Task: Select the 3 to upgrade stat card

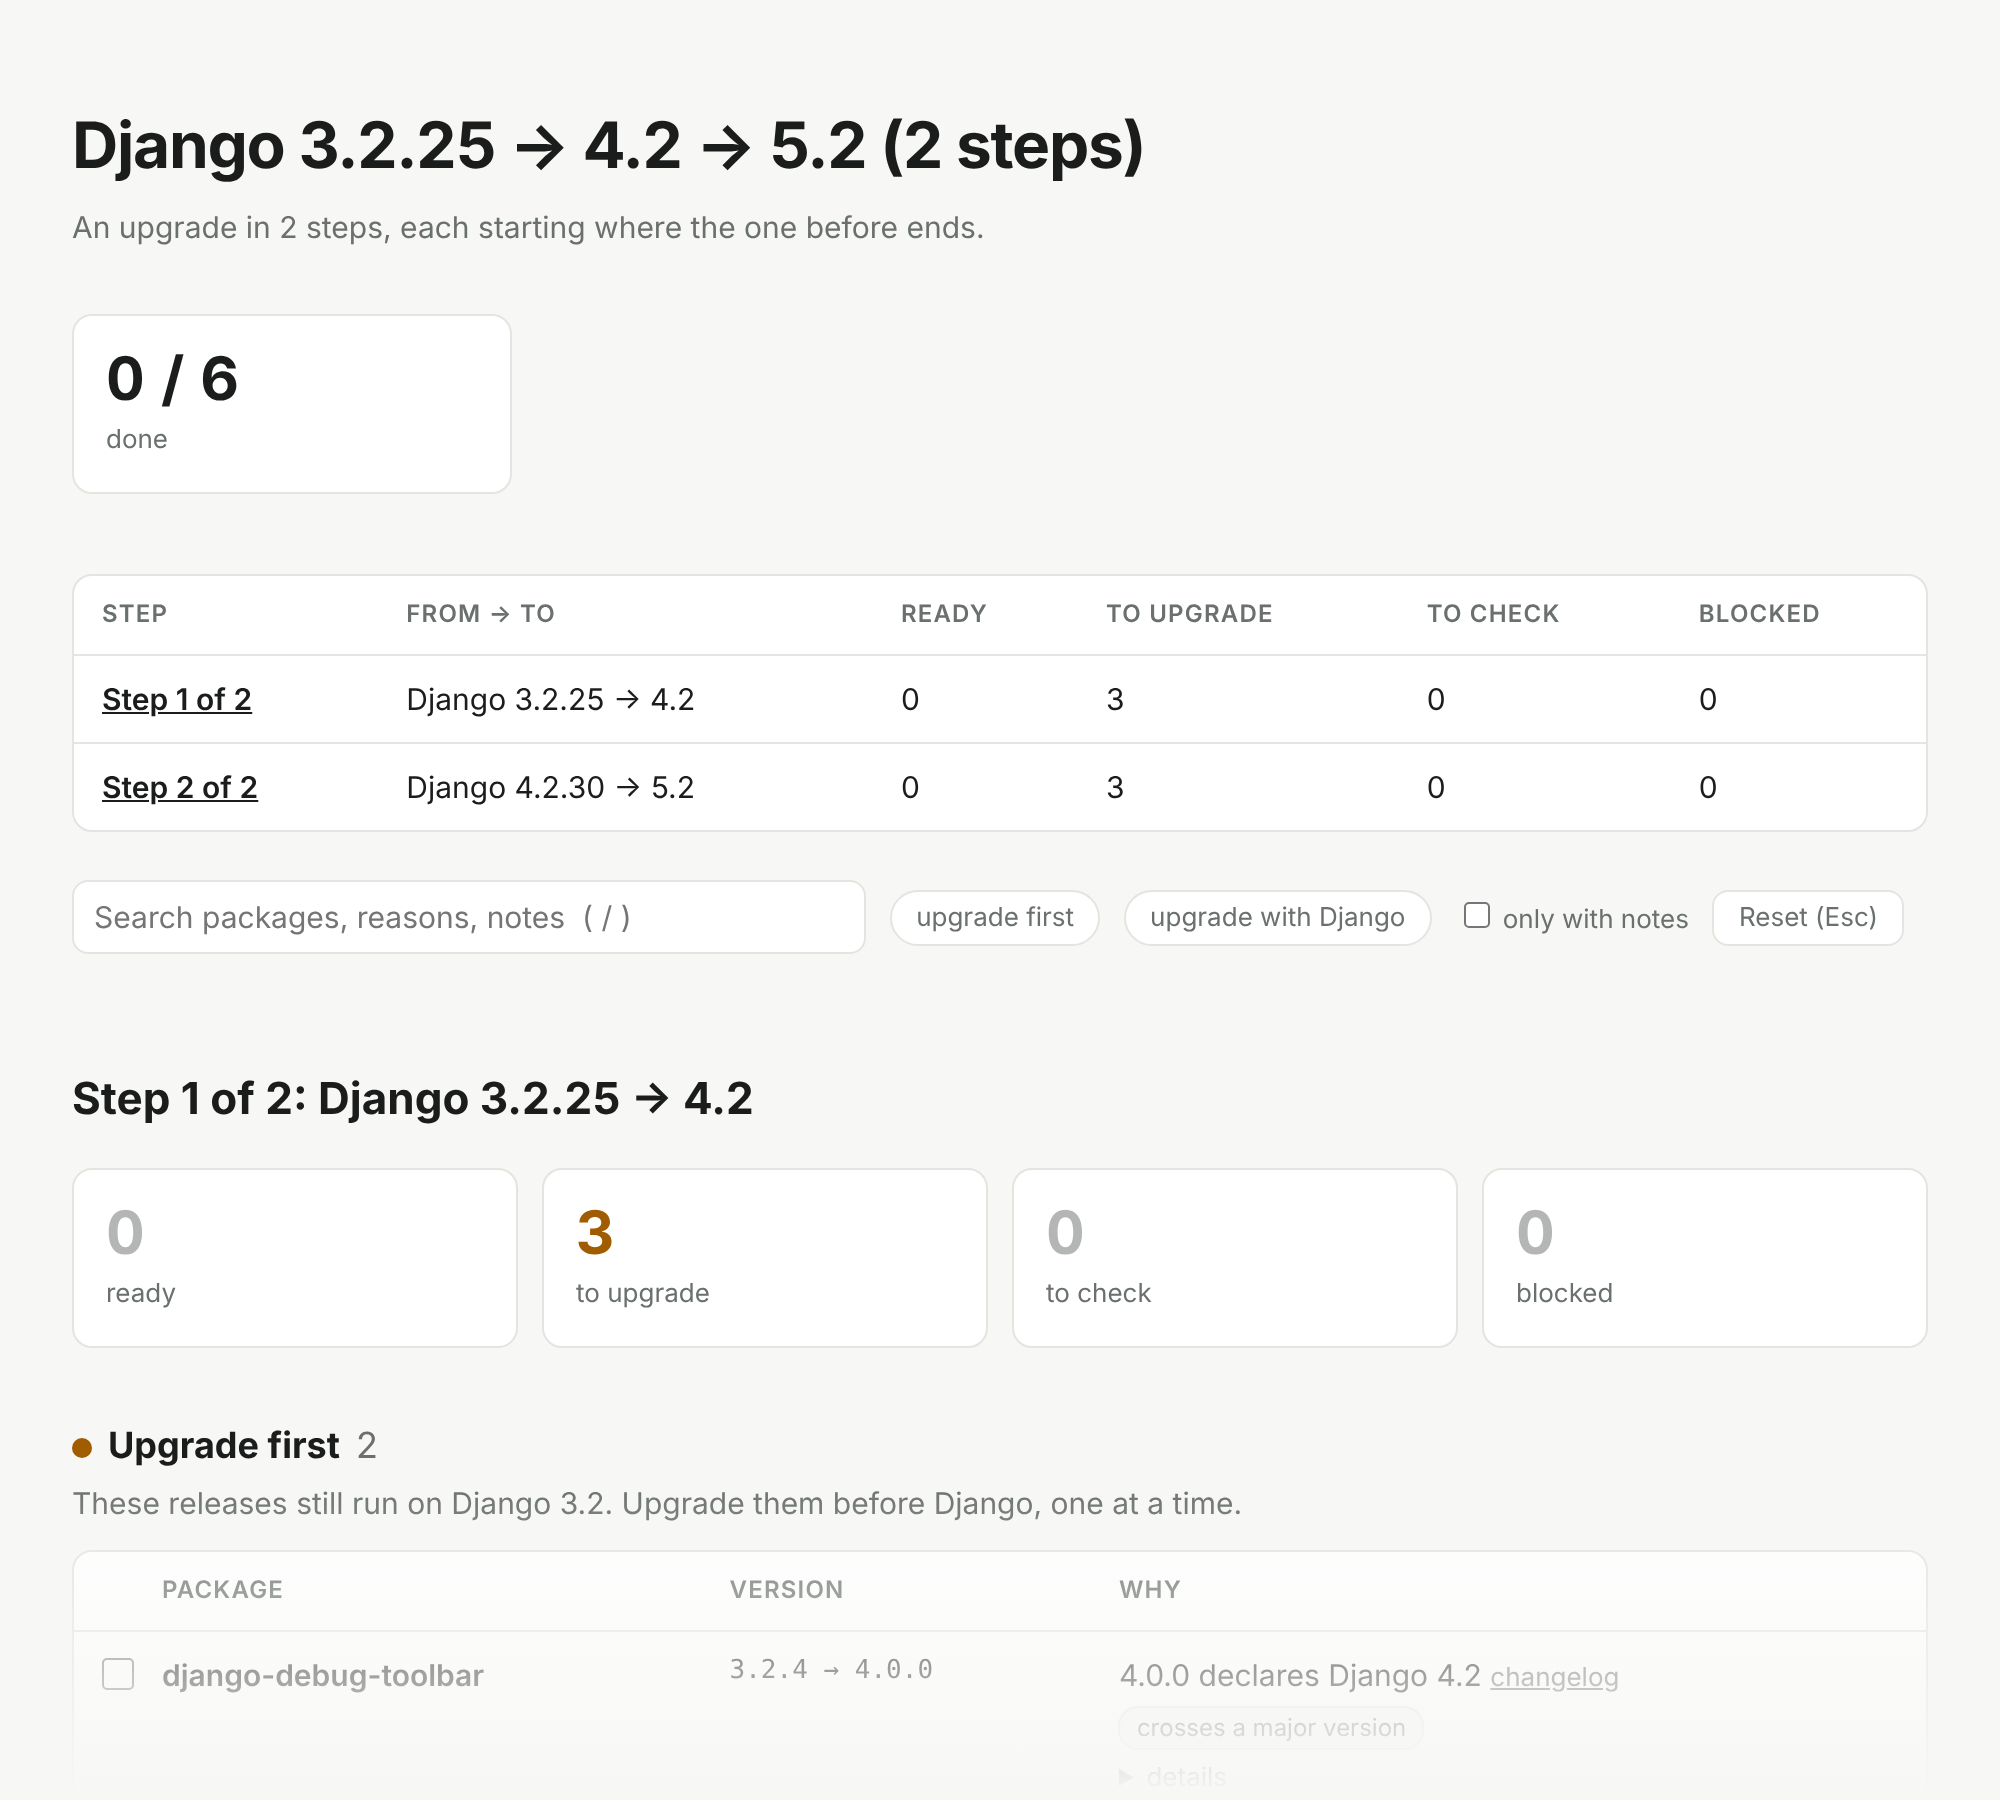Action: coord(764,1258)
